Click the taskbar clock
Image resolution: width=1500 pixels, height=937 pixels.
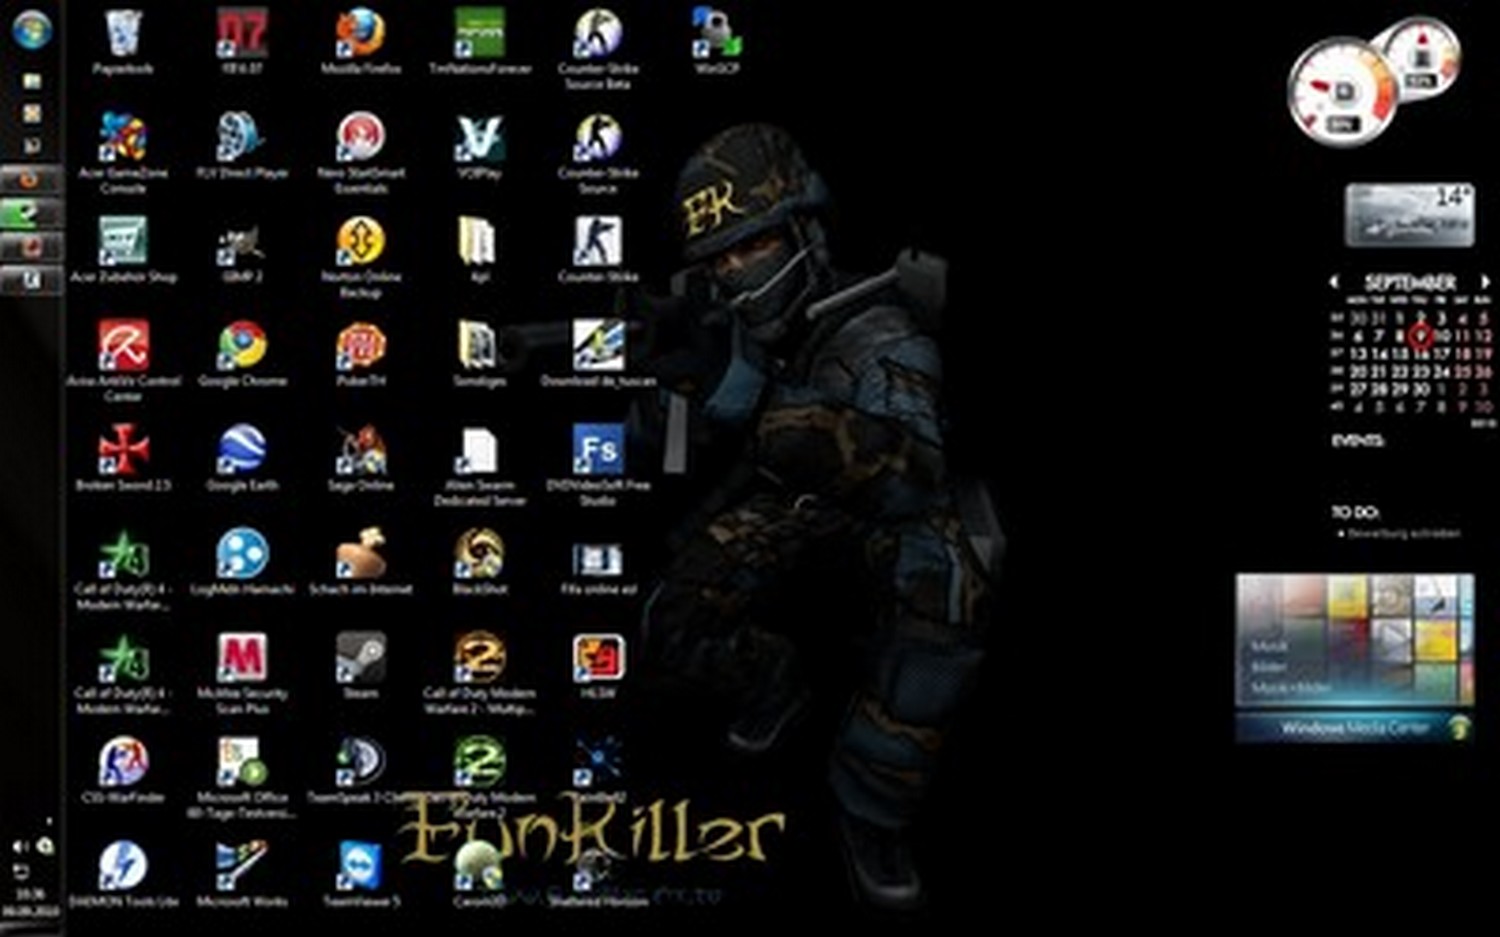point(30,902)
